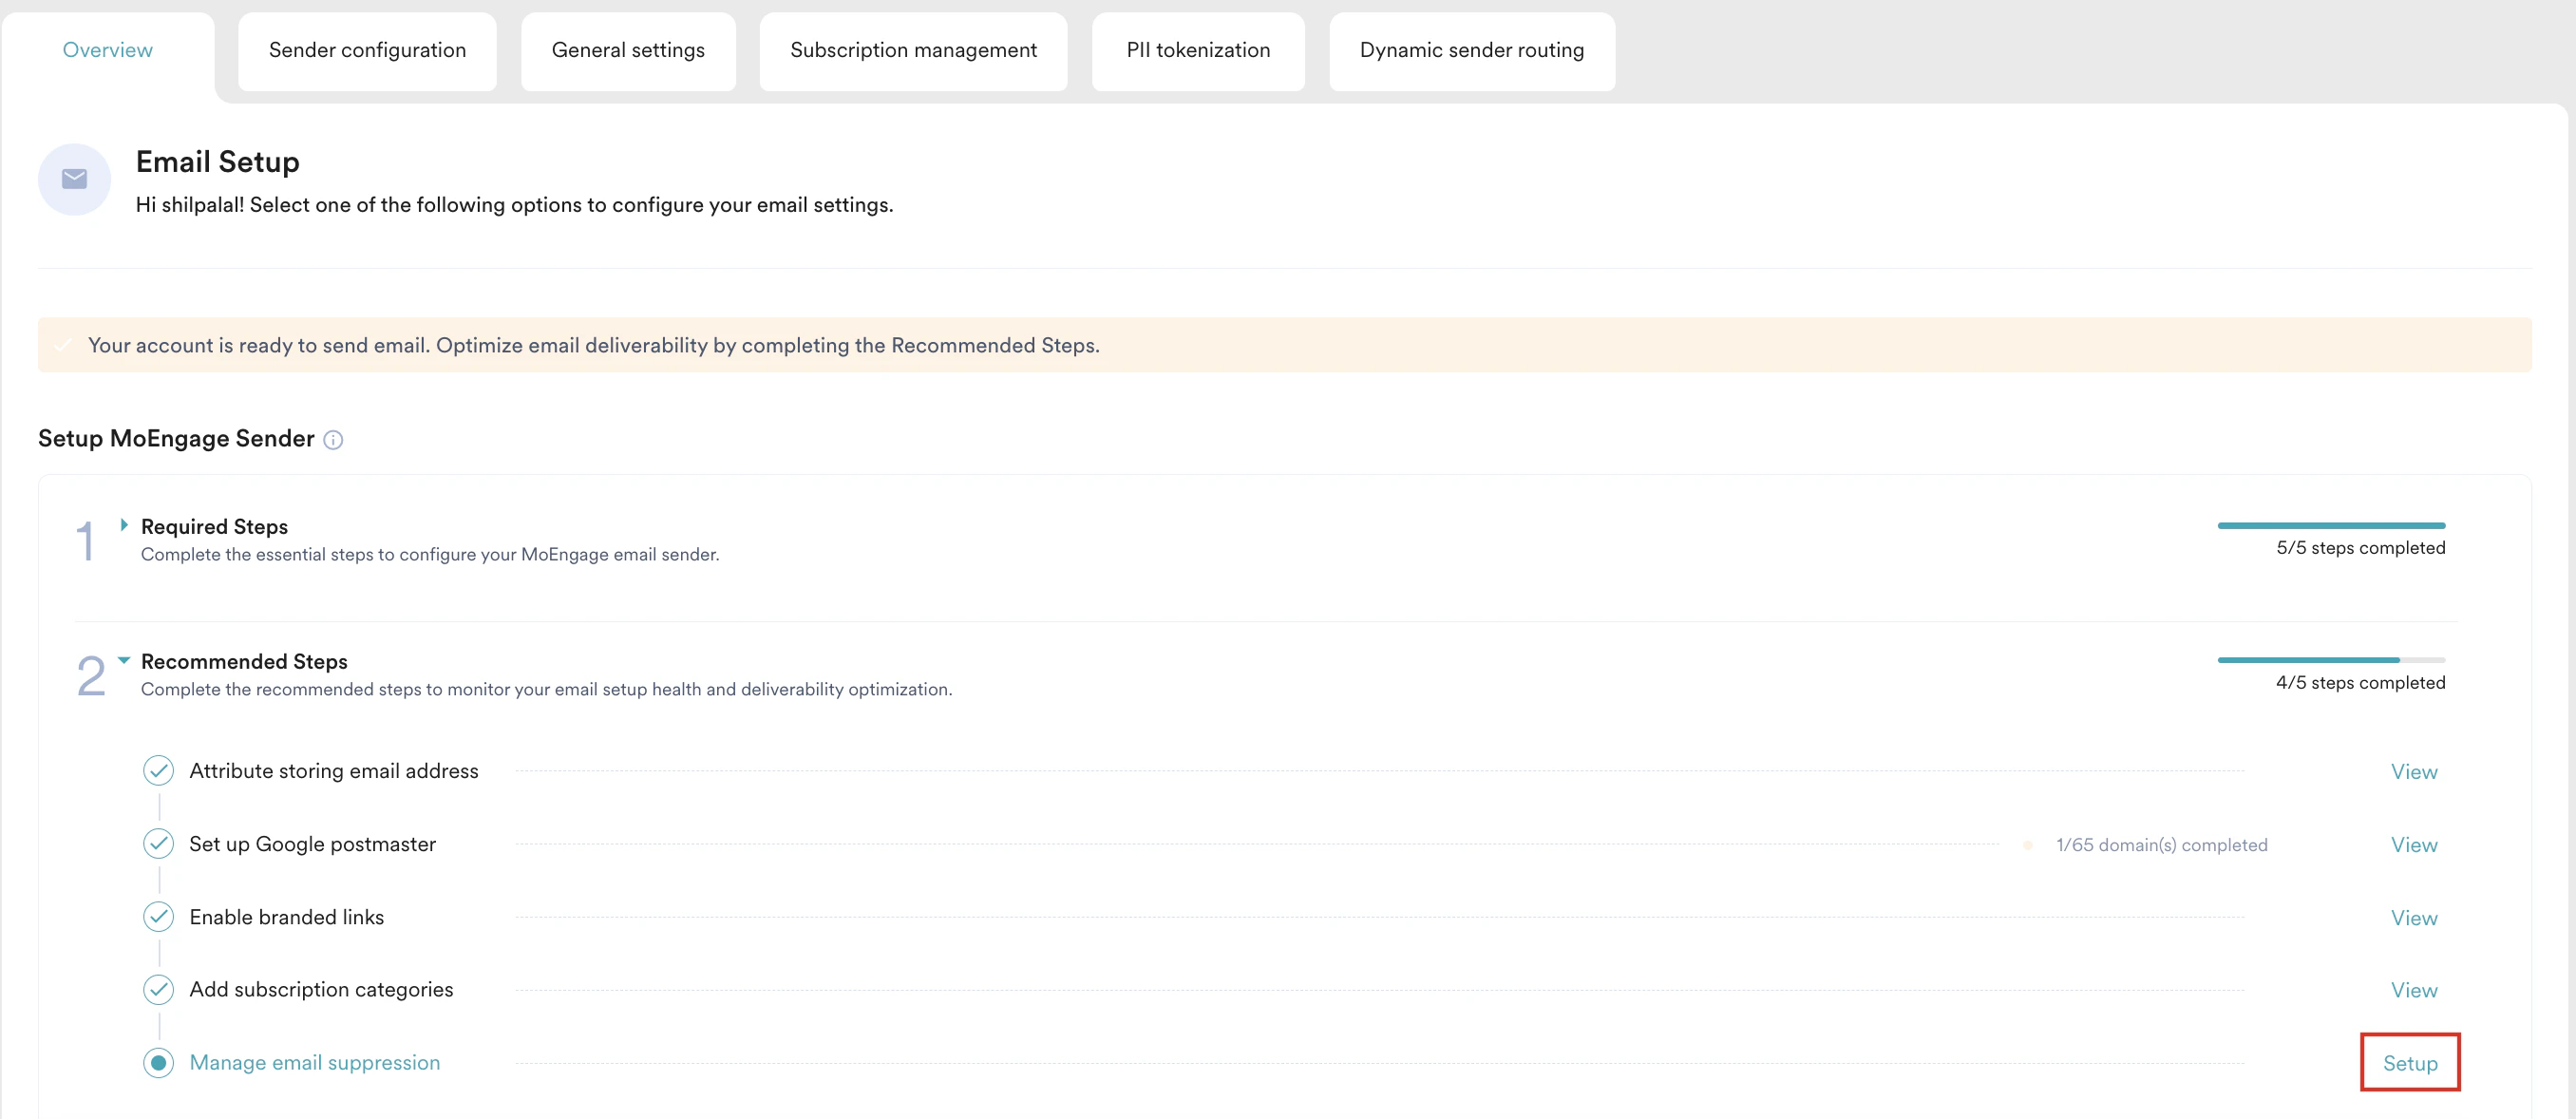
Task: Click the info icon beside Setup MoEngage Sender
Action: click(333, 439)
